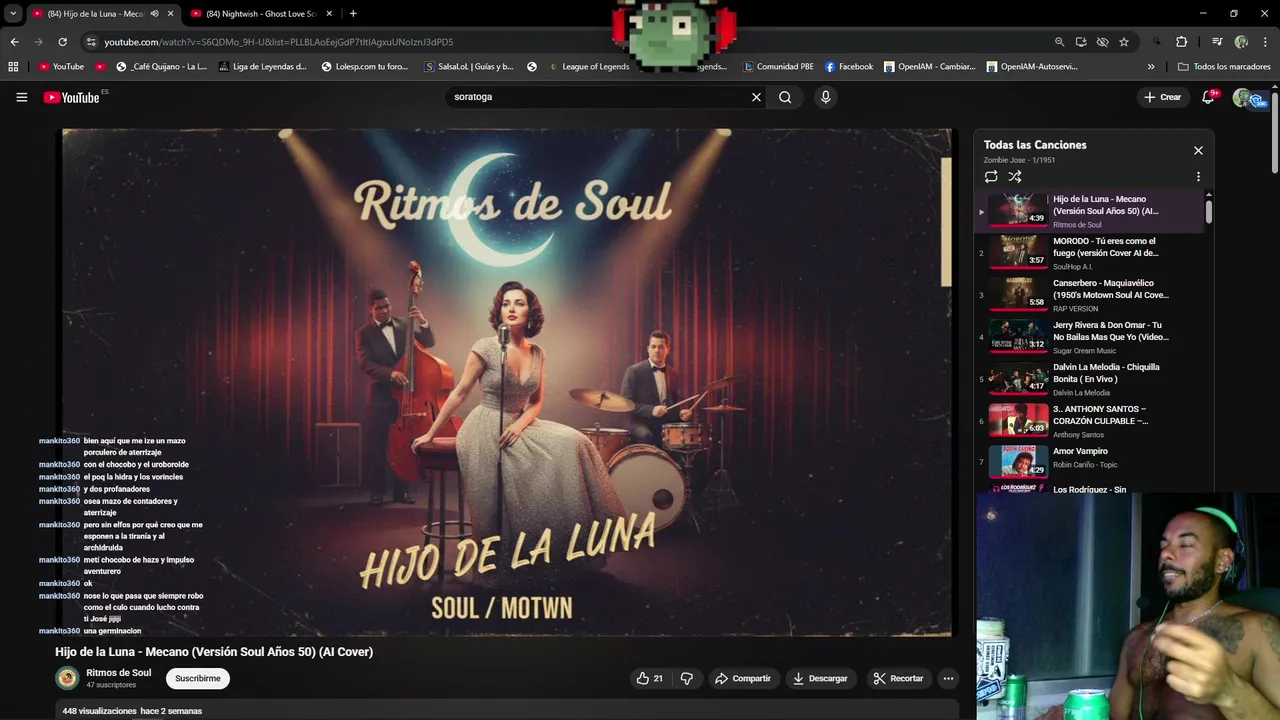Click the Recortar clip button

click(898, 678)
